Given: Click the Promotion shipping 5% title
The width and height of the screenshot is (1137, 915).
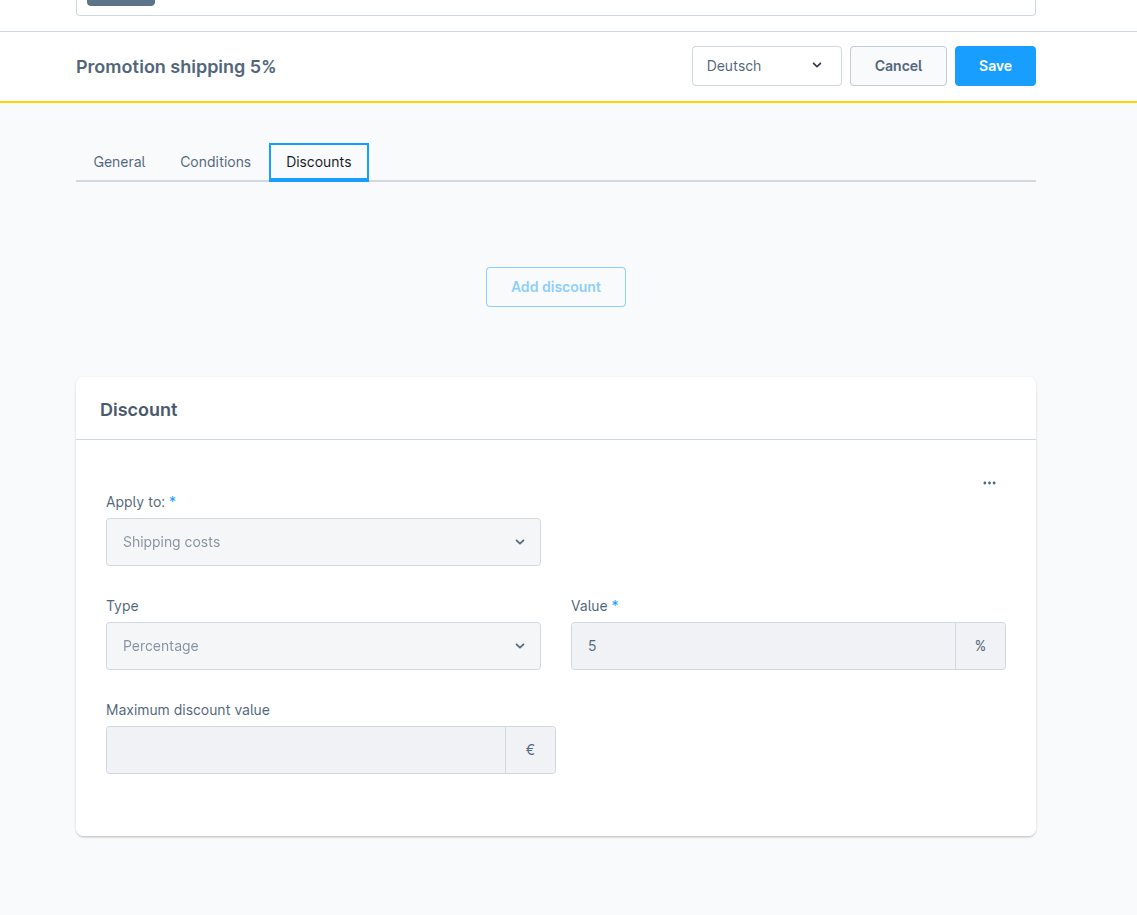Looking at the screenshot, I should [x=176, y=67].
